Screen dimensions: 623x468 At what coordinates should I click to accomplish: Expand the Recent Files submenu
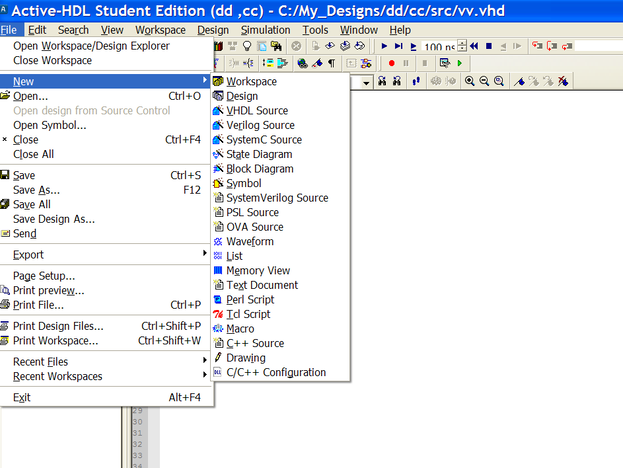click(x=105, y=362)
